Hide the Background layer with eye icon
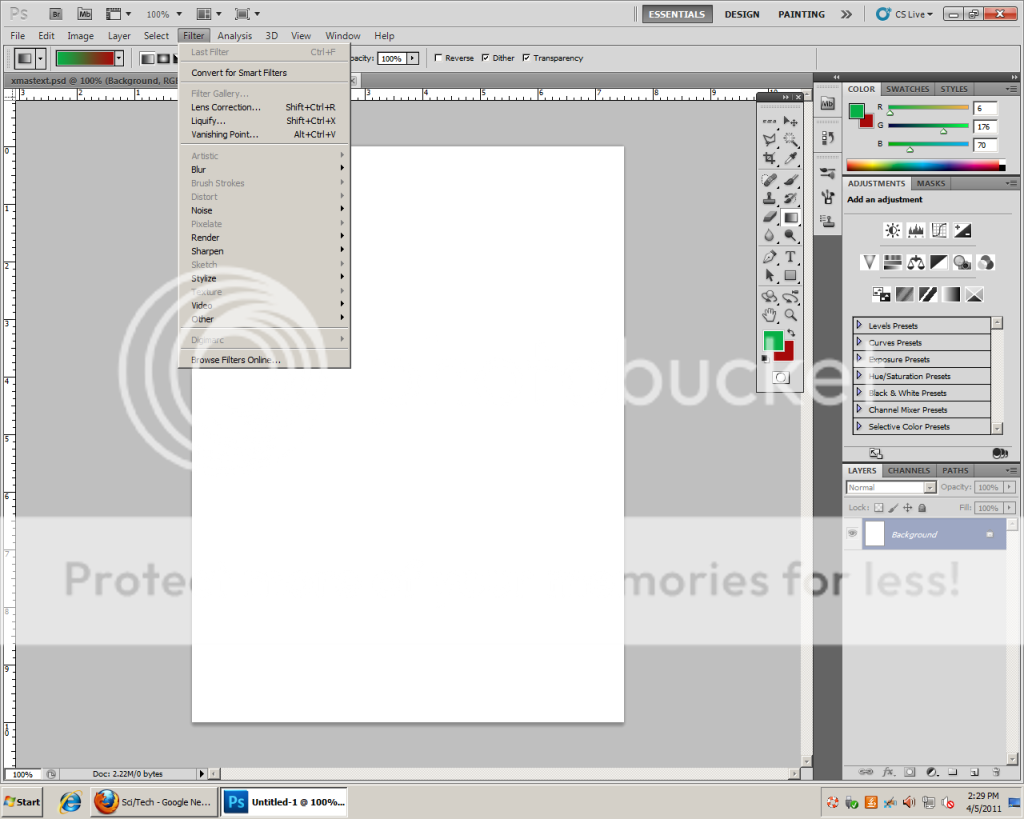 click(853, 534)
